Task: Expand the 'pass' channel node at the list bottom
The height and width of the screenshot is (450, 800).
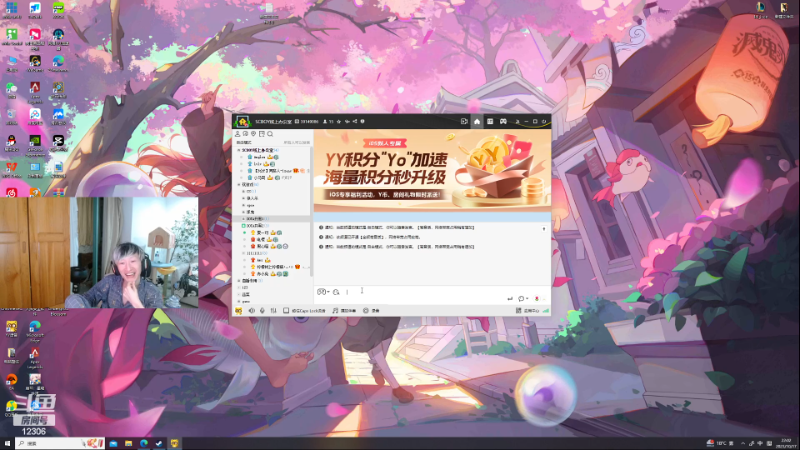Action: pos(238,302)
